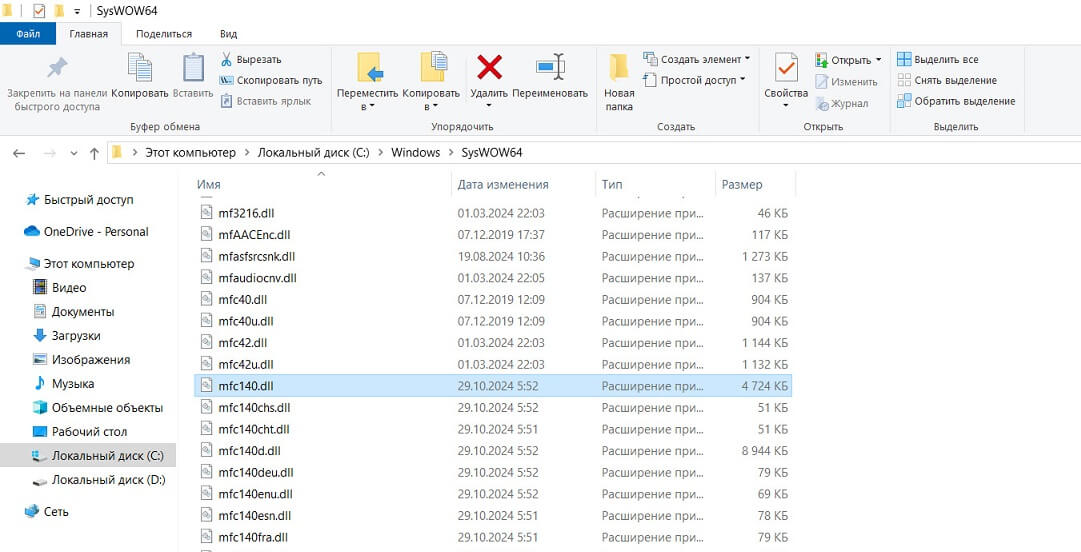Click mfc140cht.dll file icon
The image size is (1081, 552).
point(206,429)
